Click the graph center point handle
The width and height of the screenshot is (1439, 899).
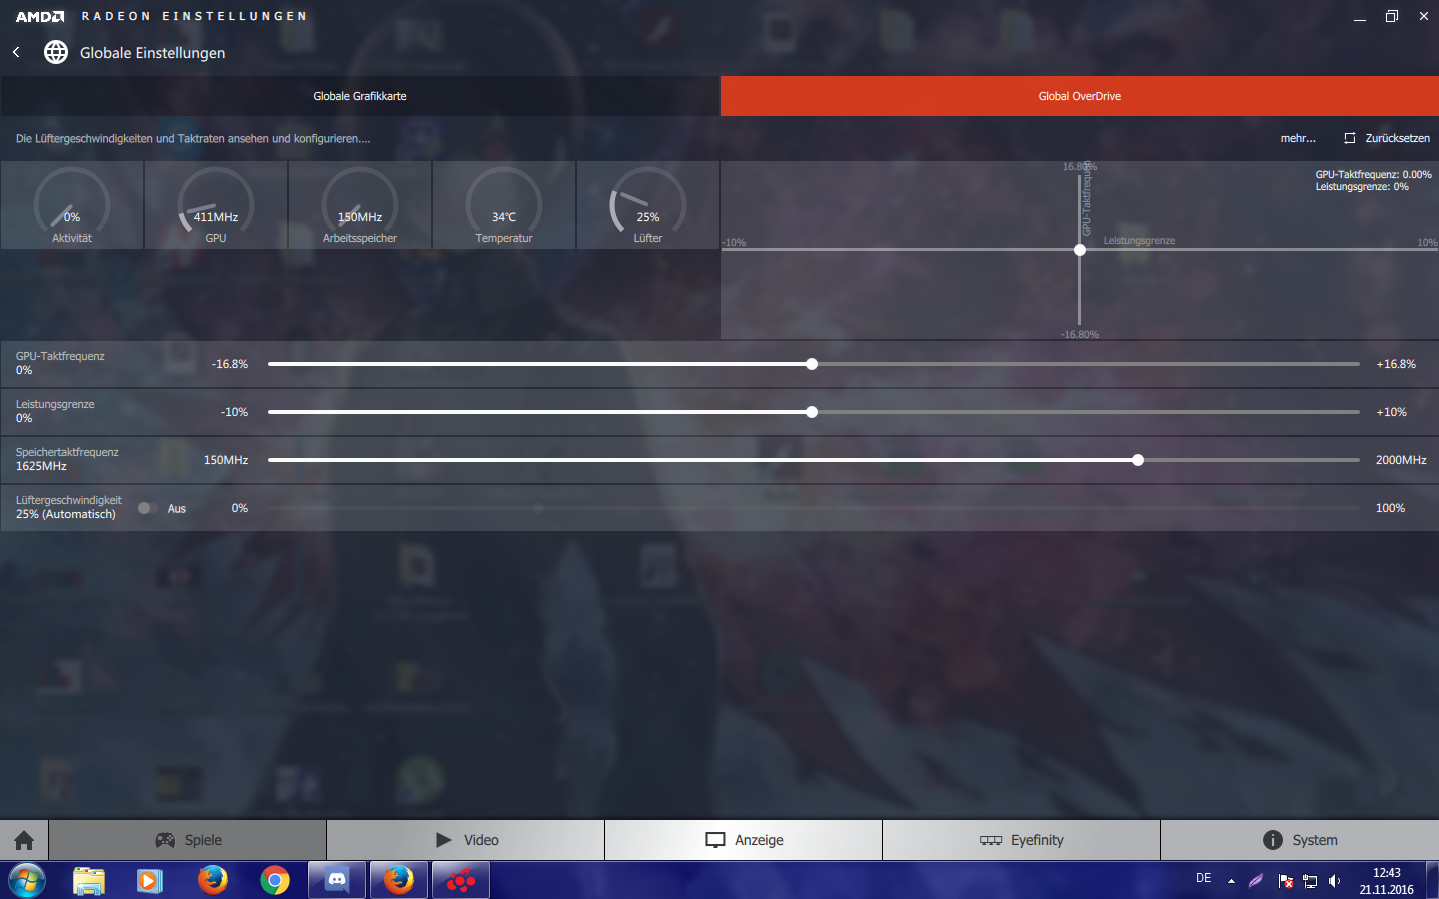[x=1080, y=250]
